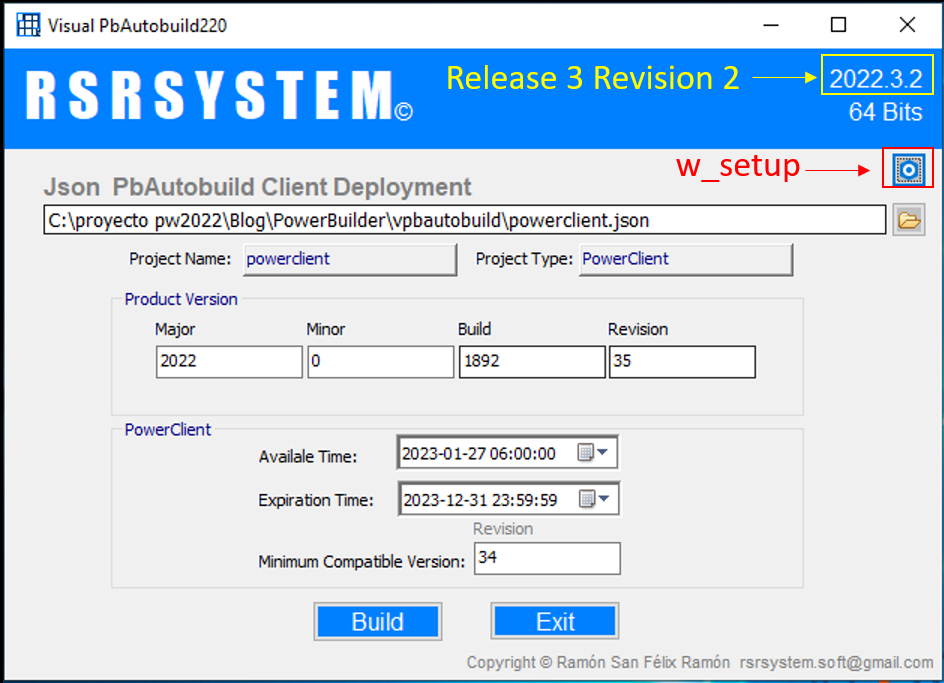Click the Major version field

[x=229, y=361]
